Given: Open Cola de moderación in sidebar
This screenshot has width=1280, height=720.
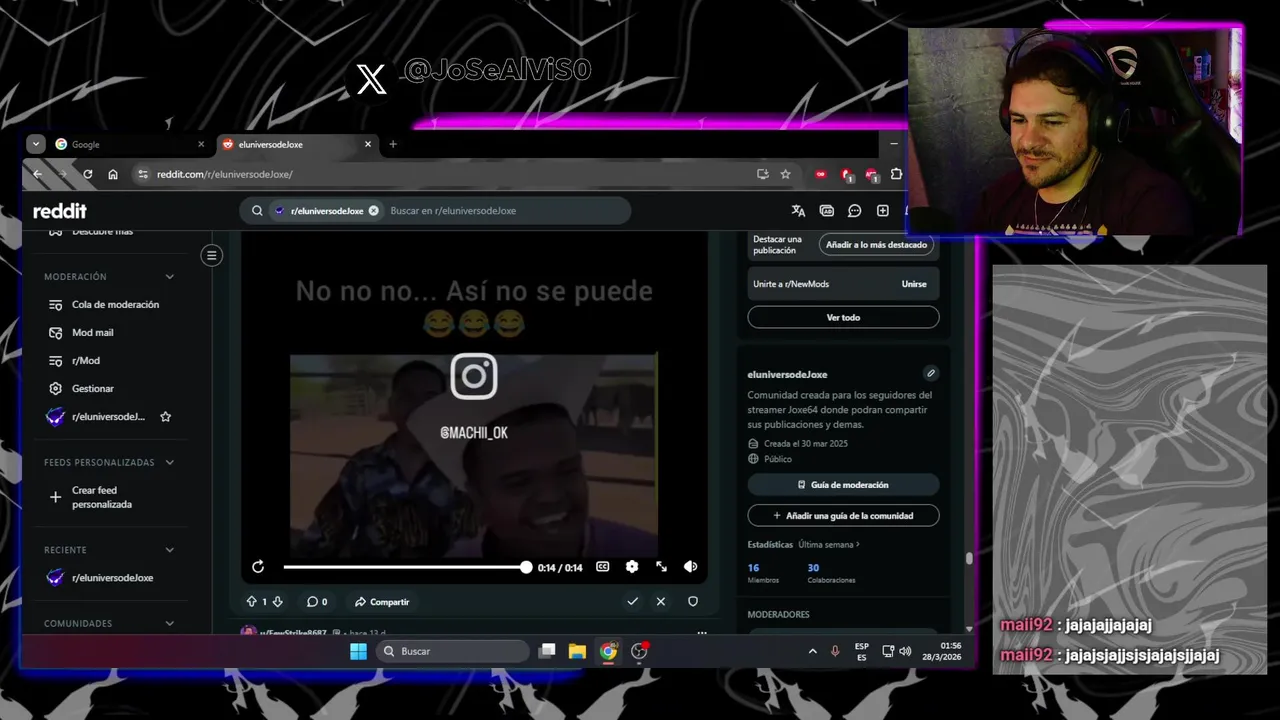Looking at the screenshot, I should click(x=115, y=304).
